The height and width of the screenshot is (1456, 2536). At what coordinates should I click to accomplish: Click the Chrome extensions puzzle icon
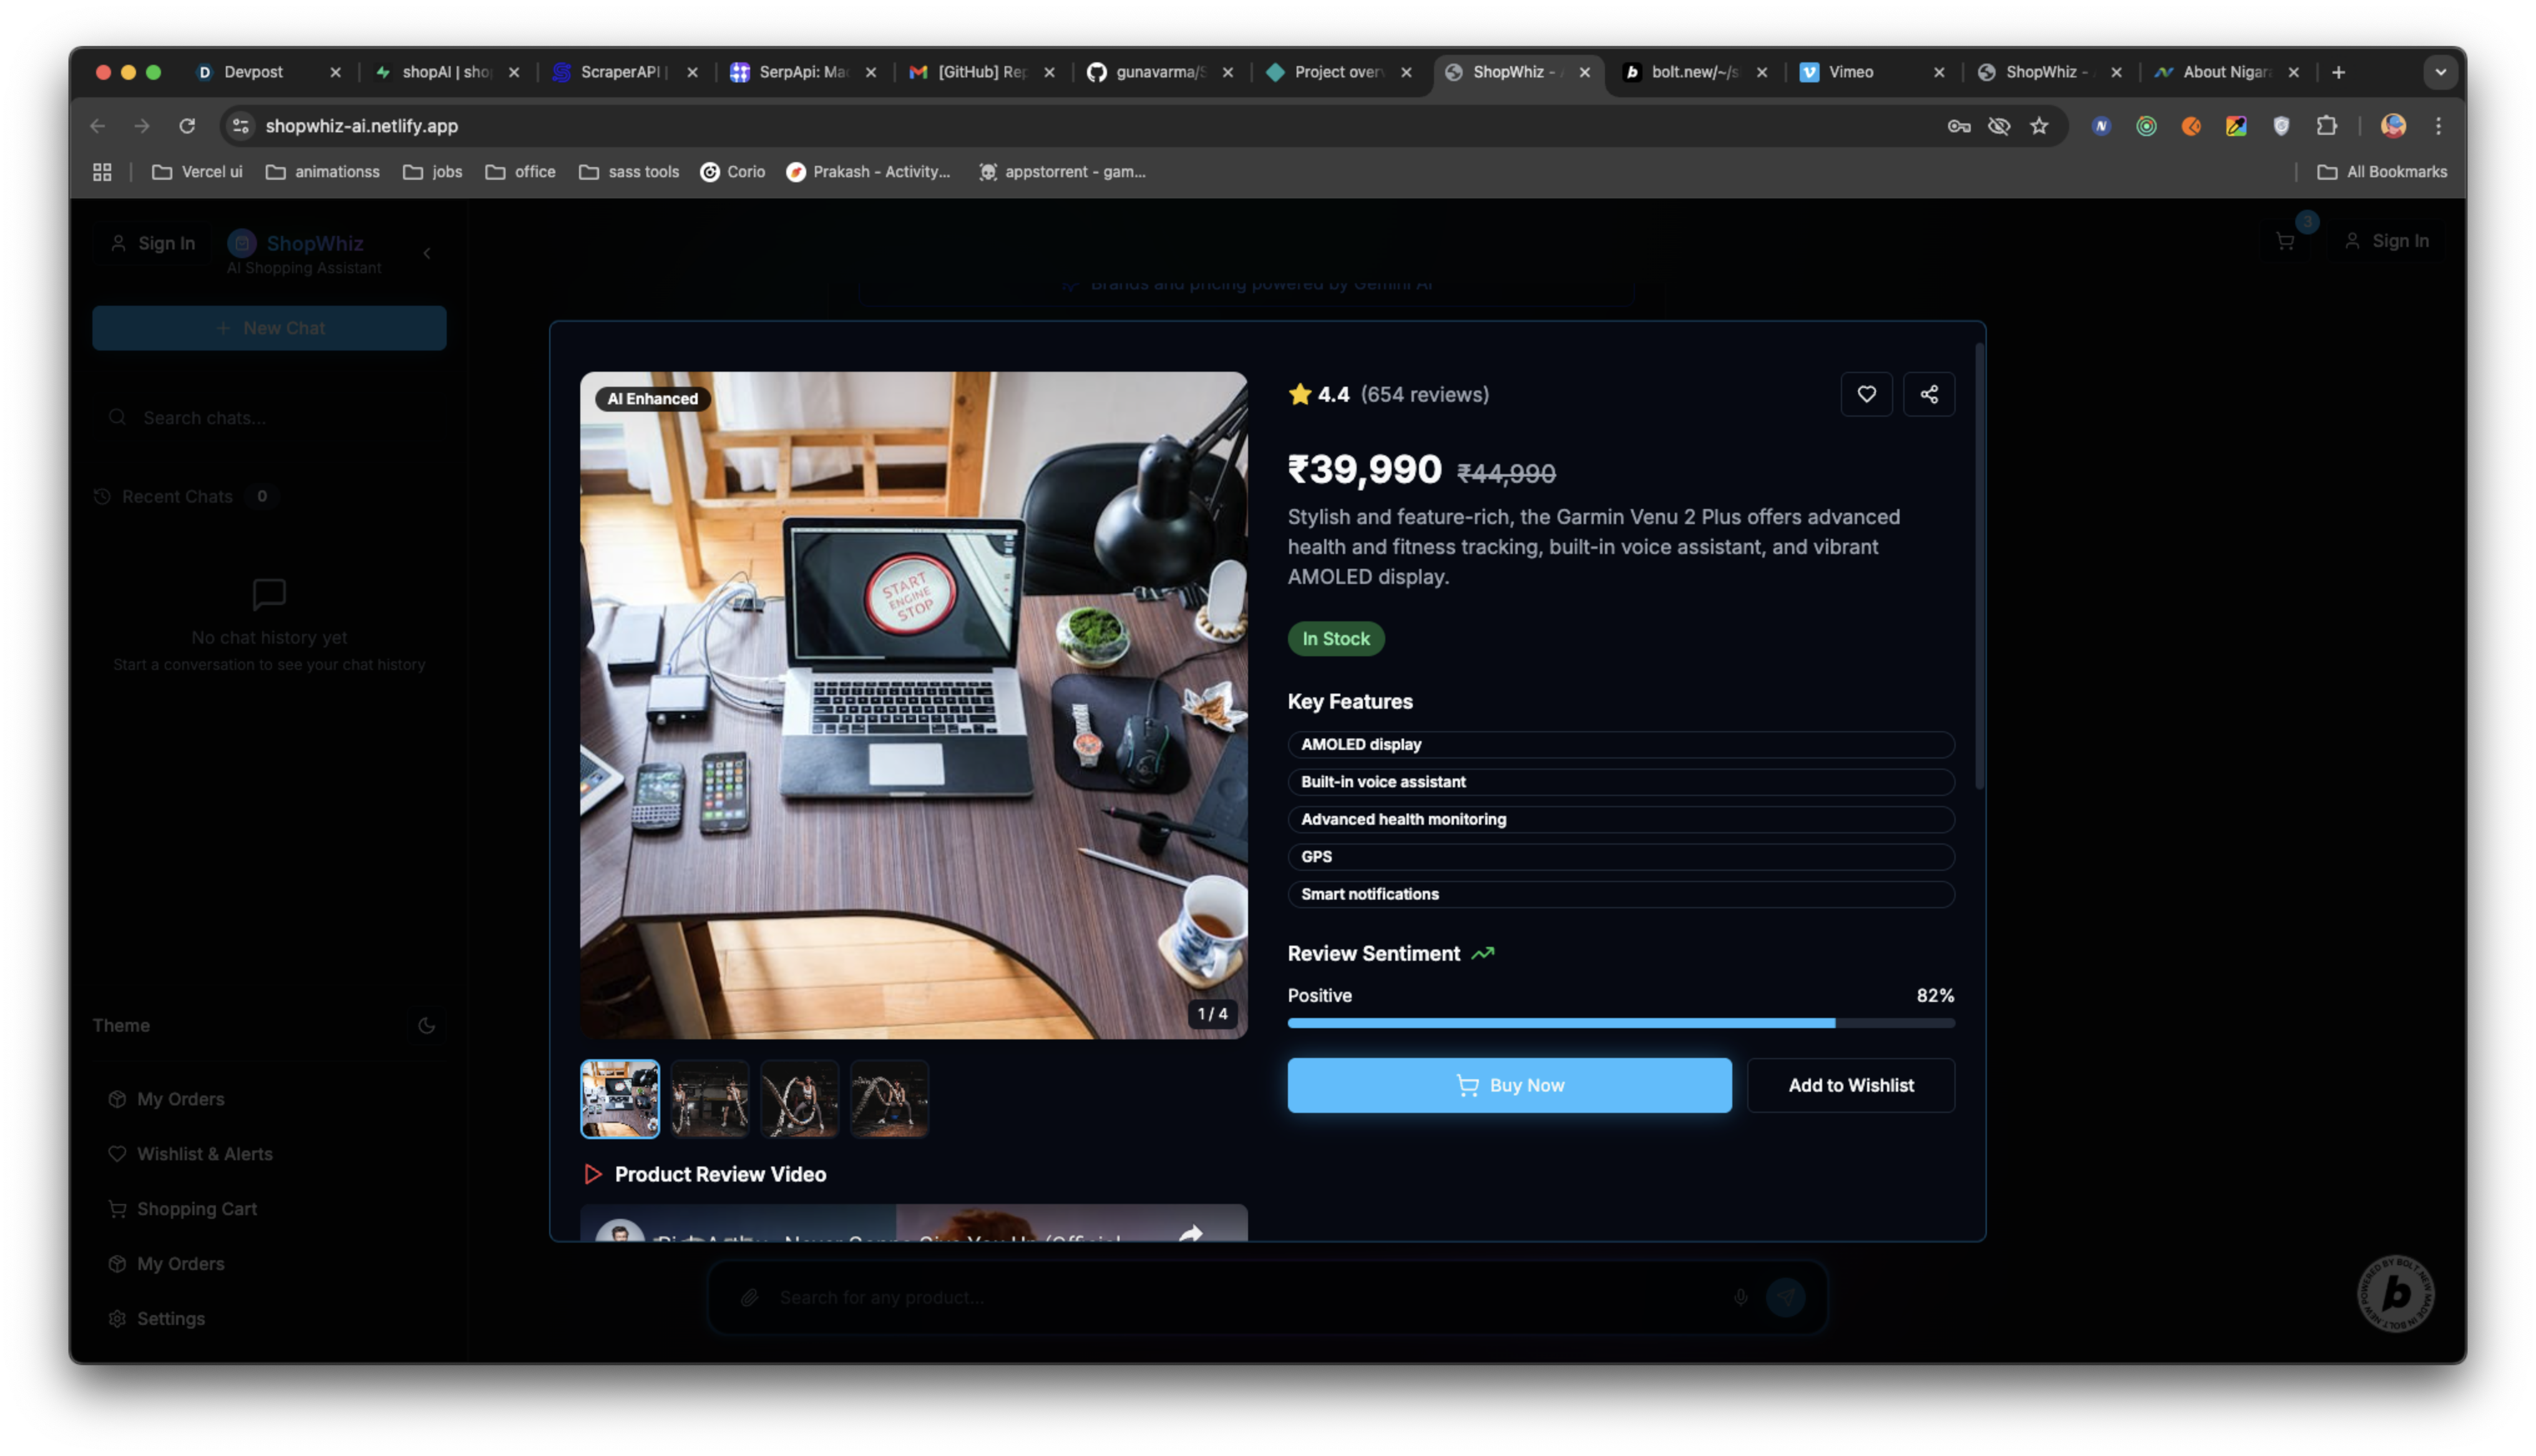click(x=2327, y=126)
